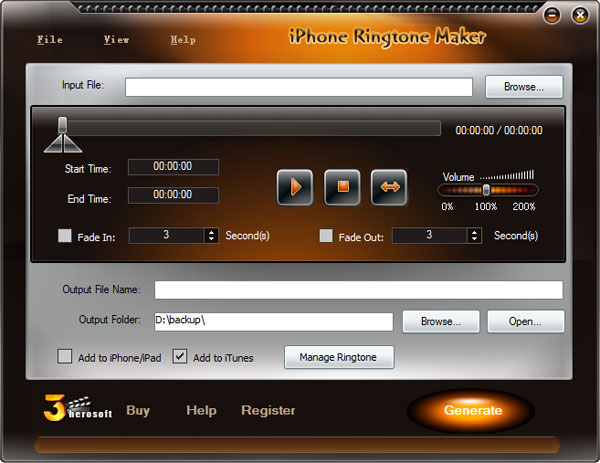Decrease Fade In seconds with down arrow
600x463 pixels.
(211, 239)
